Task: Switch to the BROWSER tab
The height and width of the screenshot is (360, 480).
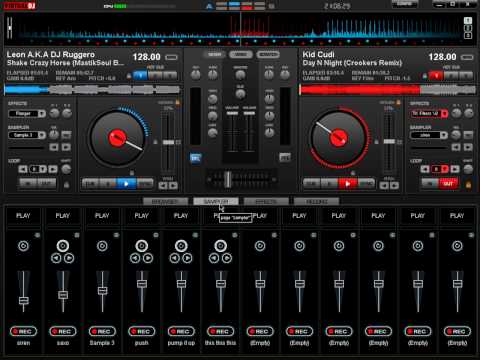Action: [165, 201]
